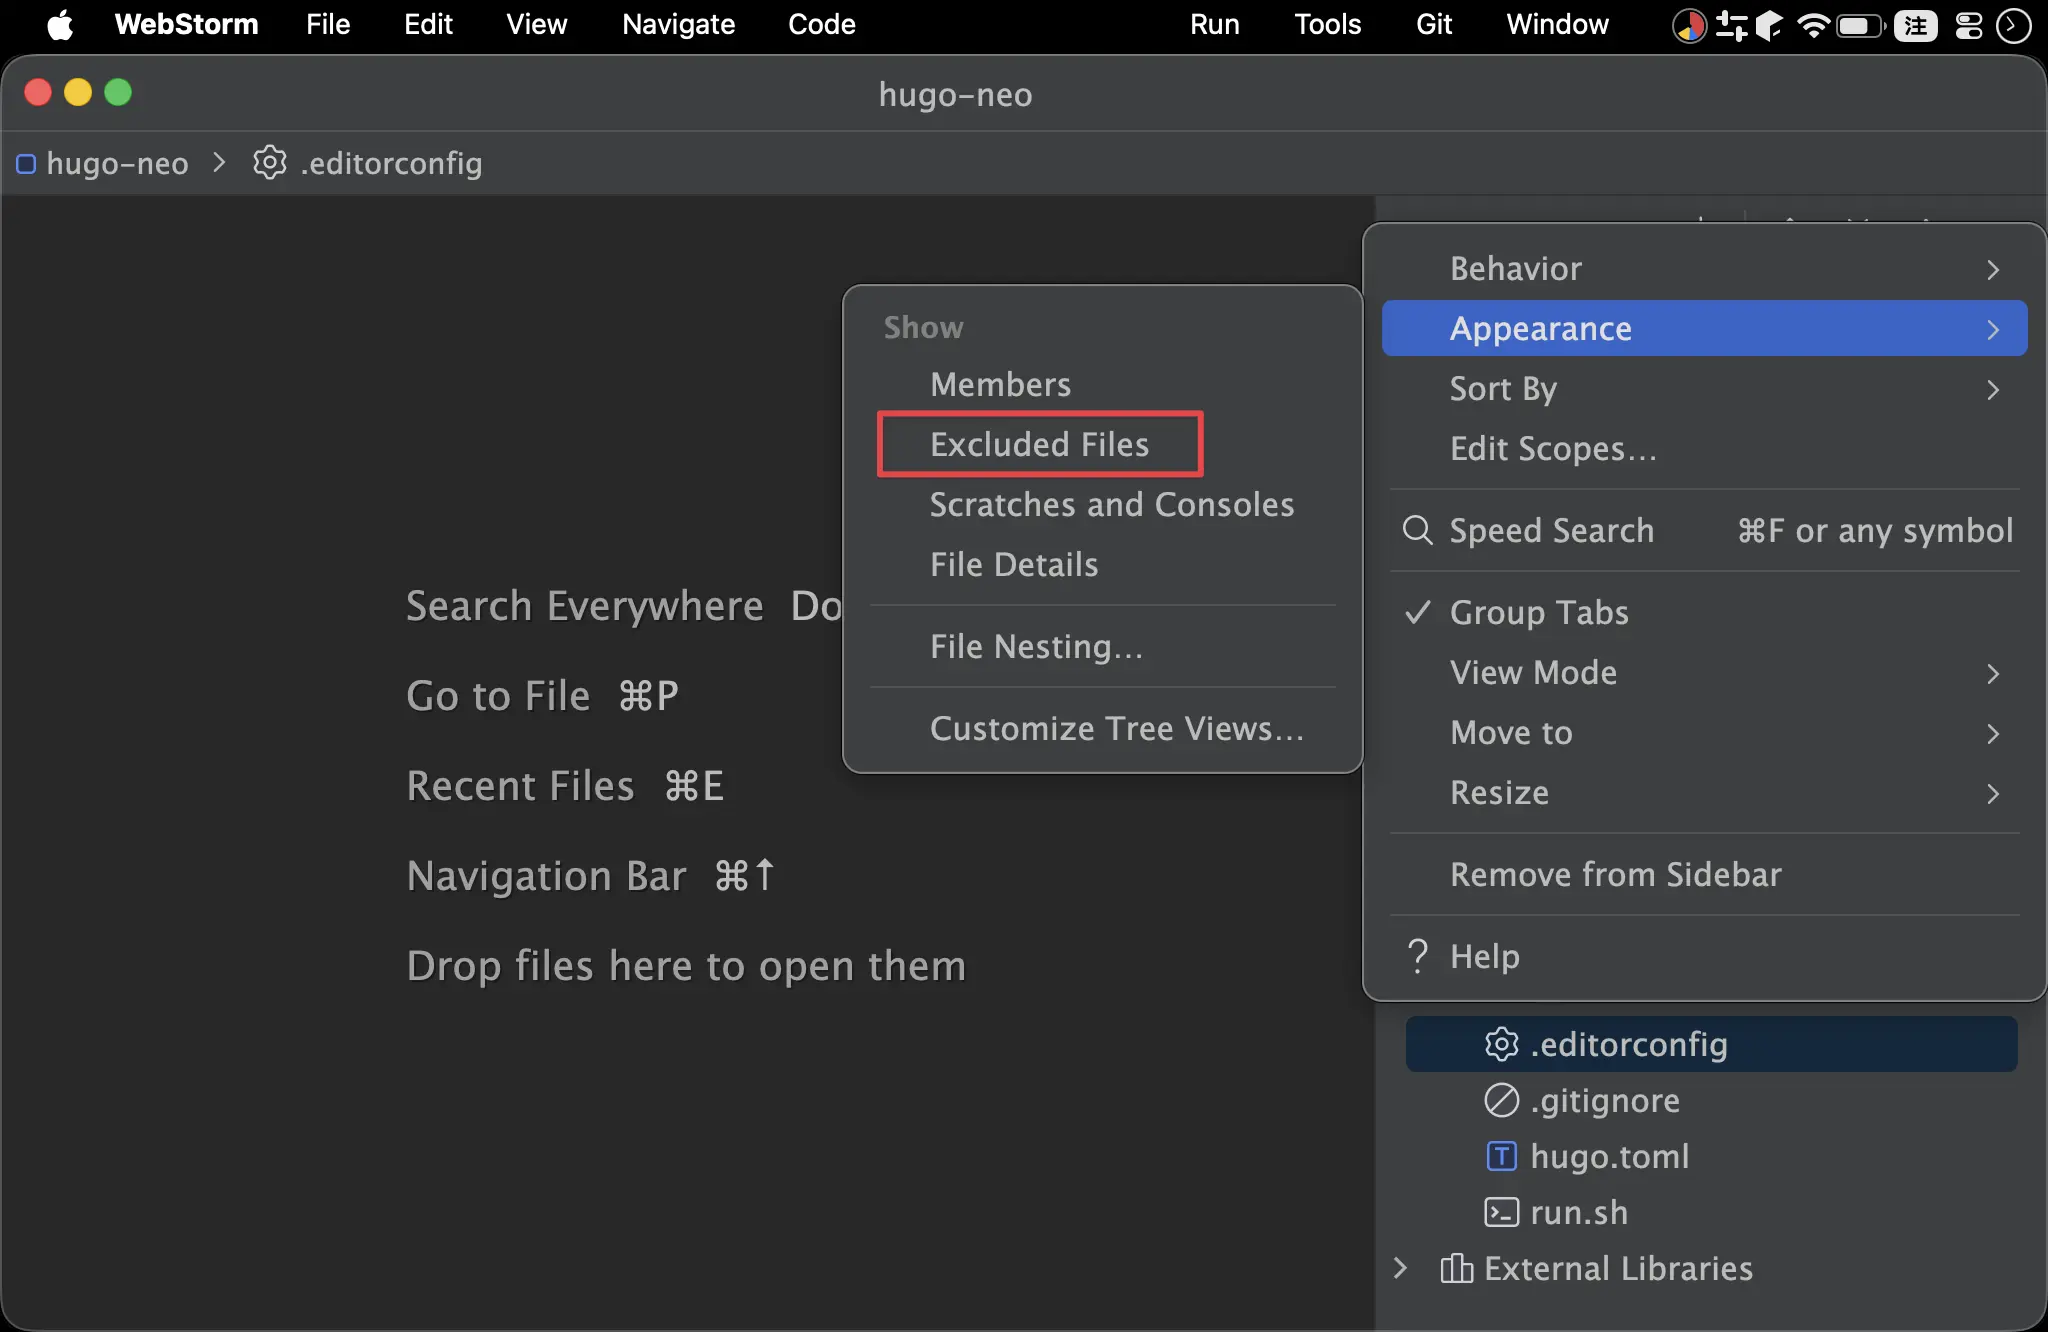Toggle File Details in the Show submenu
2048x1332 pixels.
click(1103, 565)
